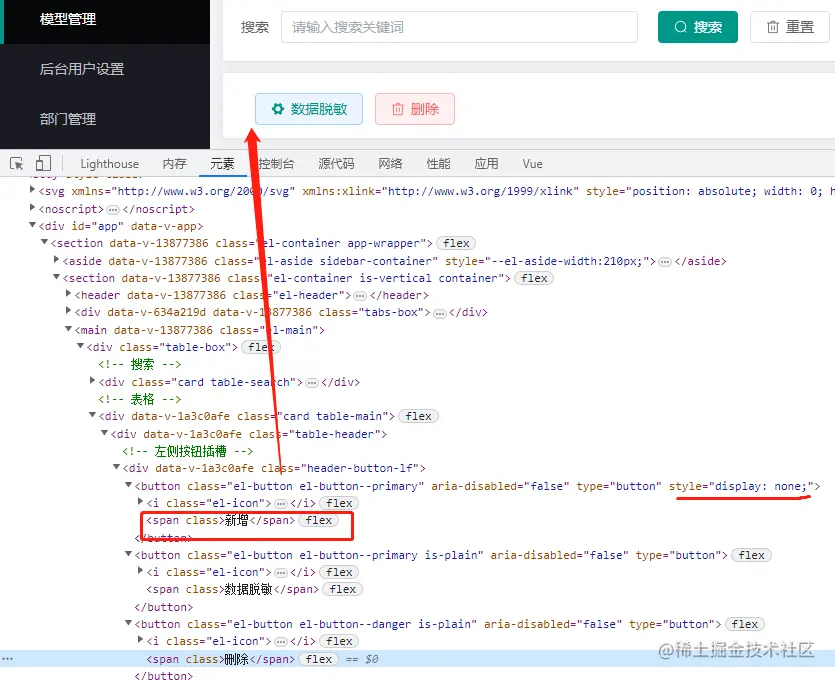Toggle the device toolbar icon
Screen dimensions: 835x680
coord(43,163)
